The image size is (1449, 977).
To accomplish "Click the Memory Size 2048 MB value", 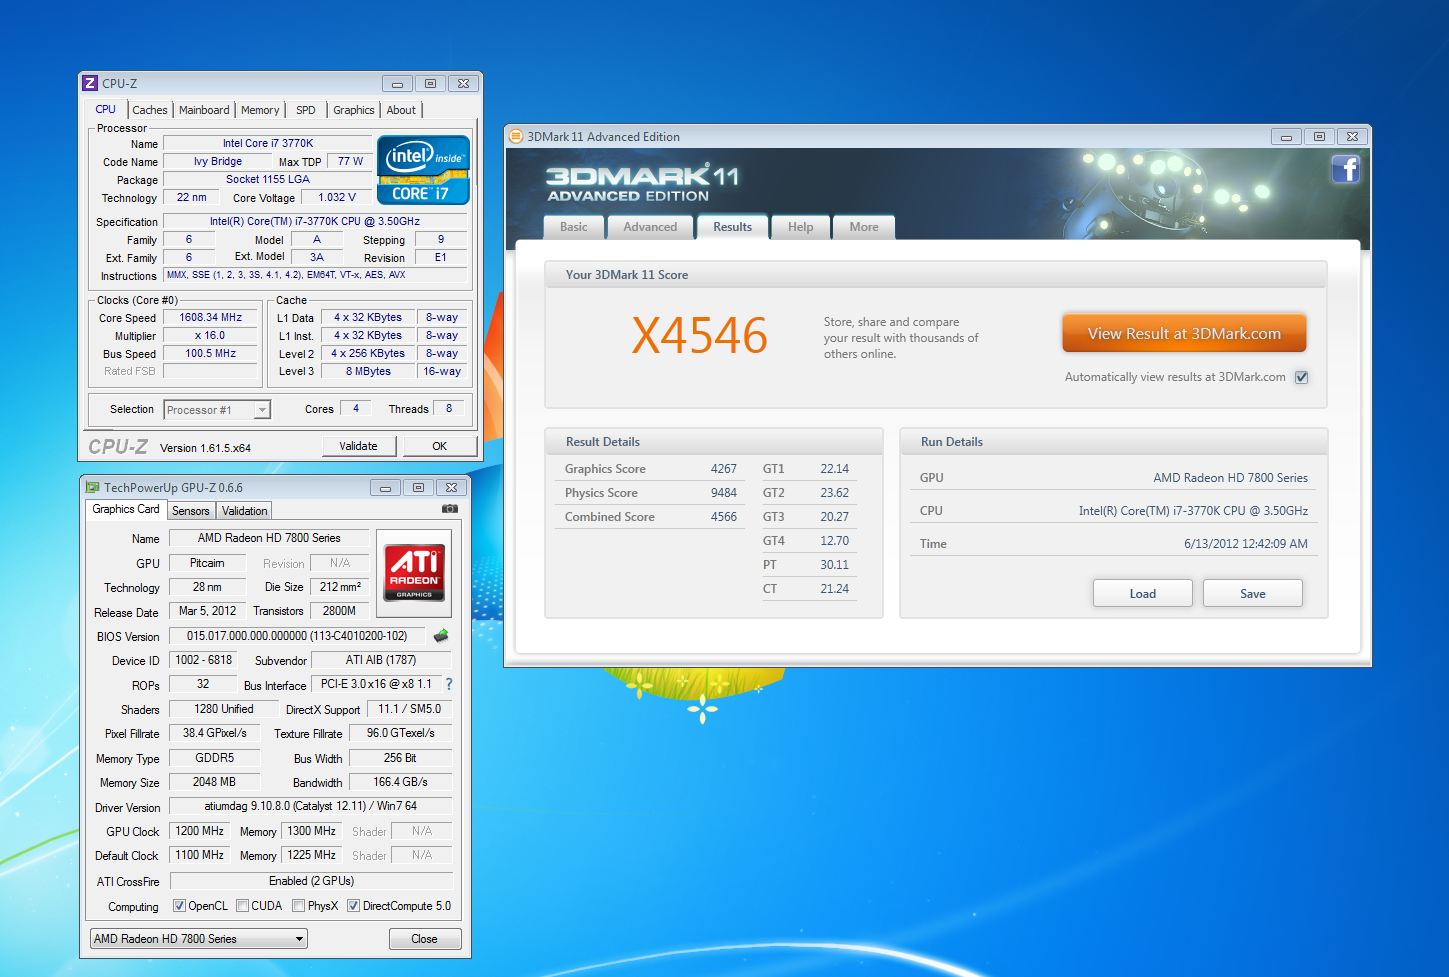I will (x=214, y=782).
